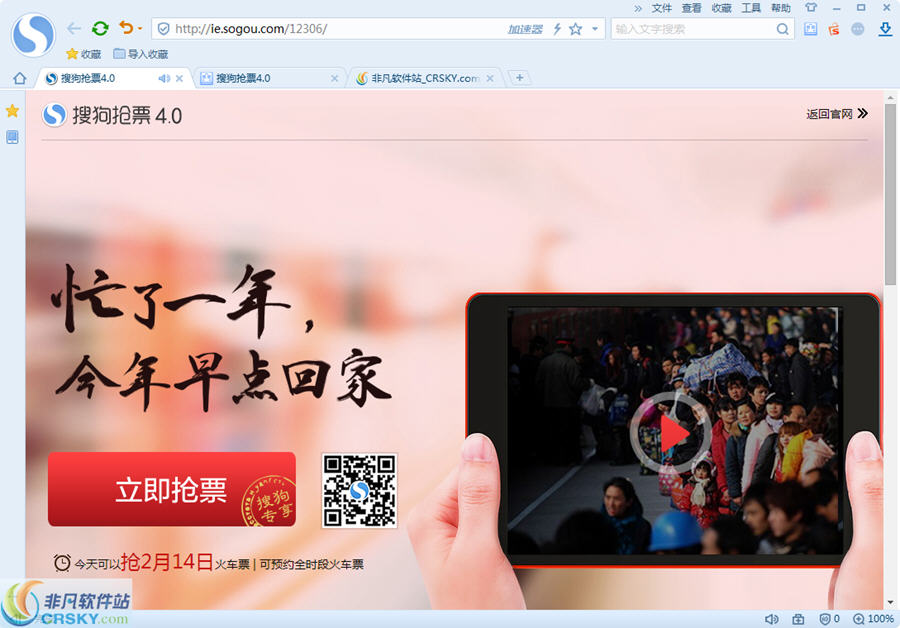Click the red 立即抢票 button
Viewport: 900px width, 628px height.
point(172,489)
